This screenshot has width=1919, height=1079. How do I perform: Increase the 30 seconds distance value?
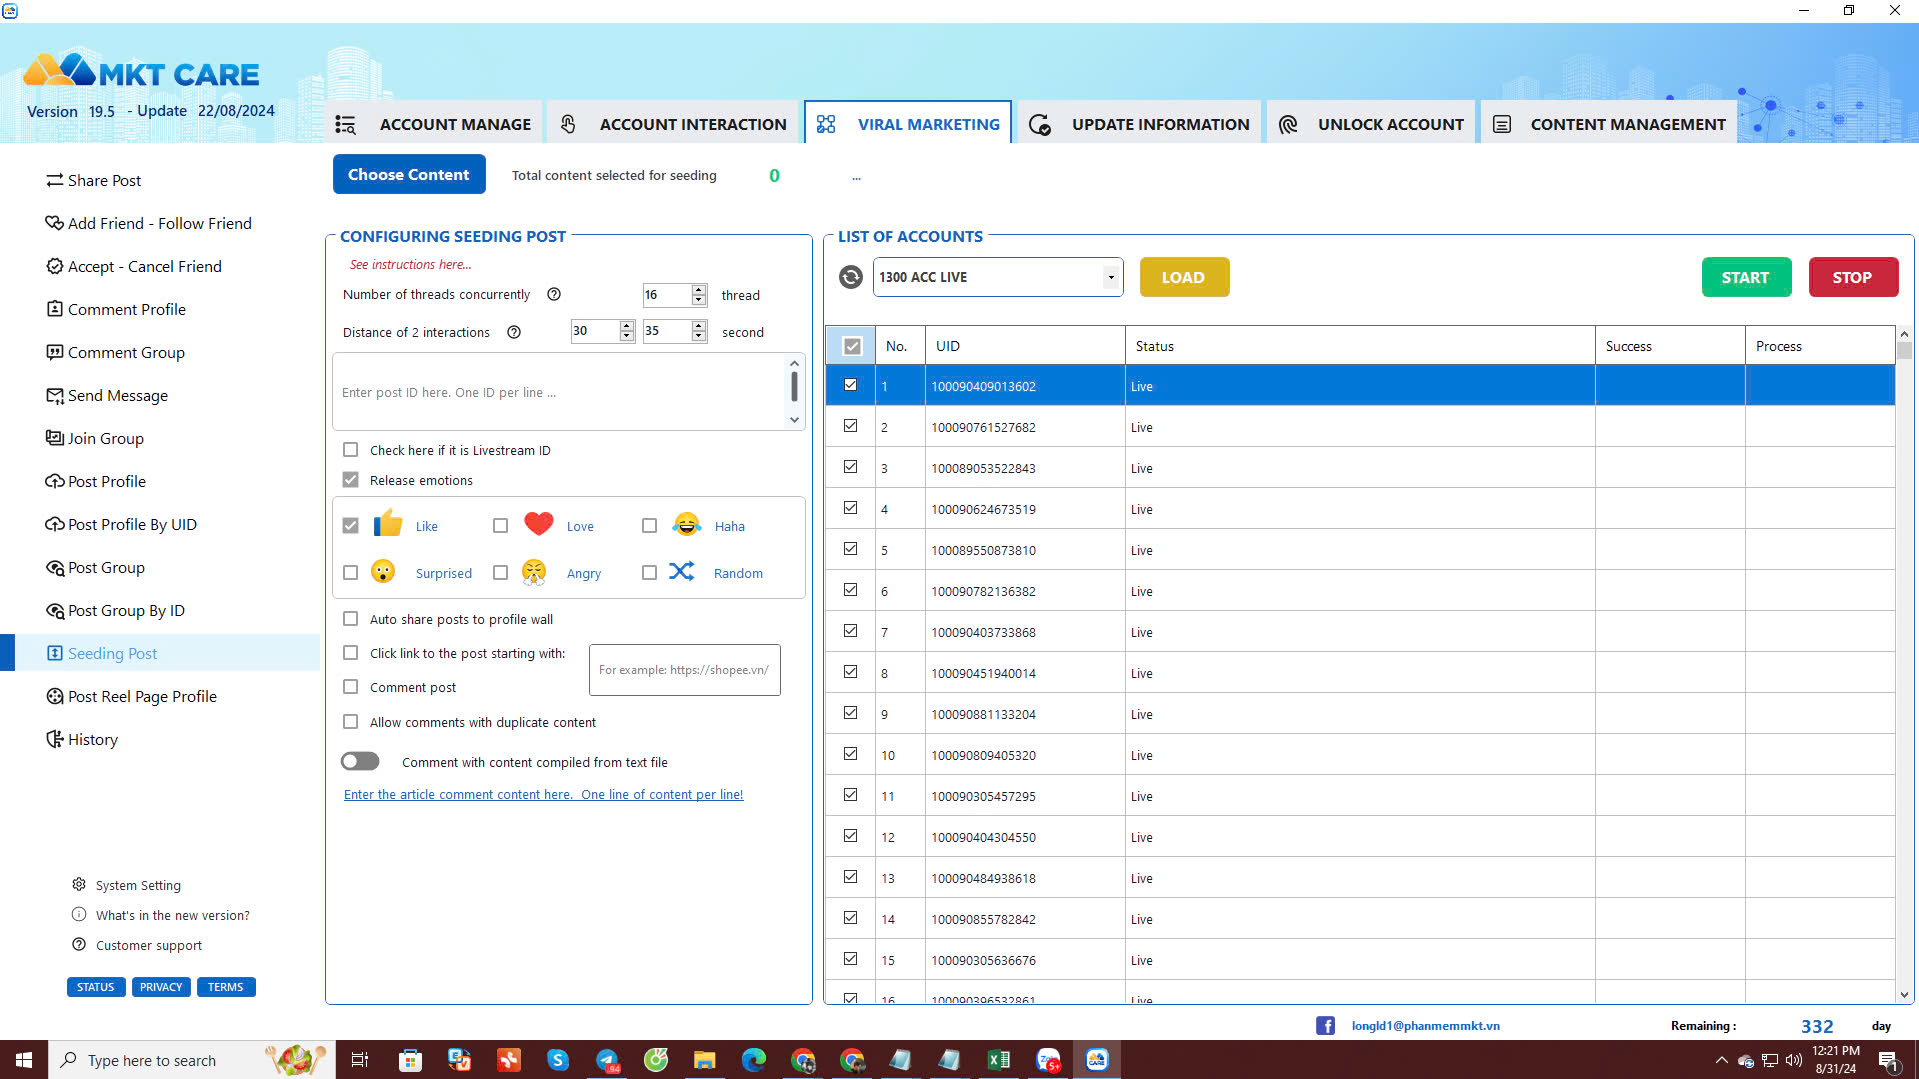(627, 326)
